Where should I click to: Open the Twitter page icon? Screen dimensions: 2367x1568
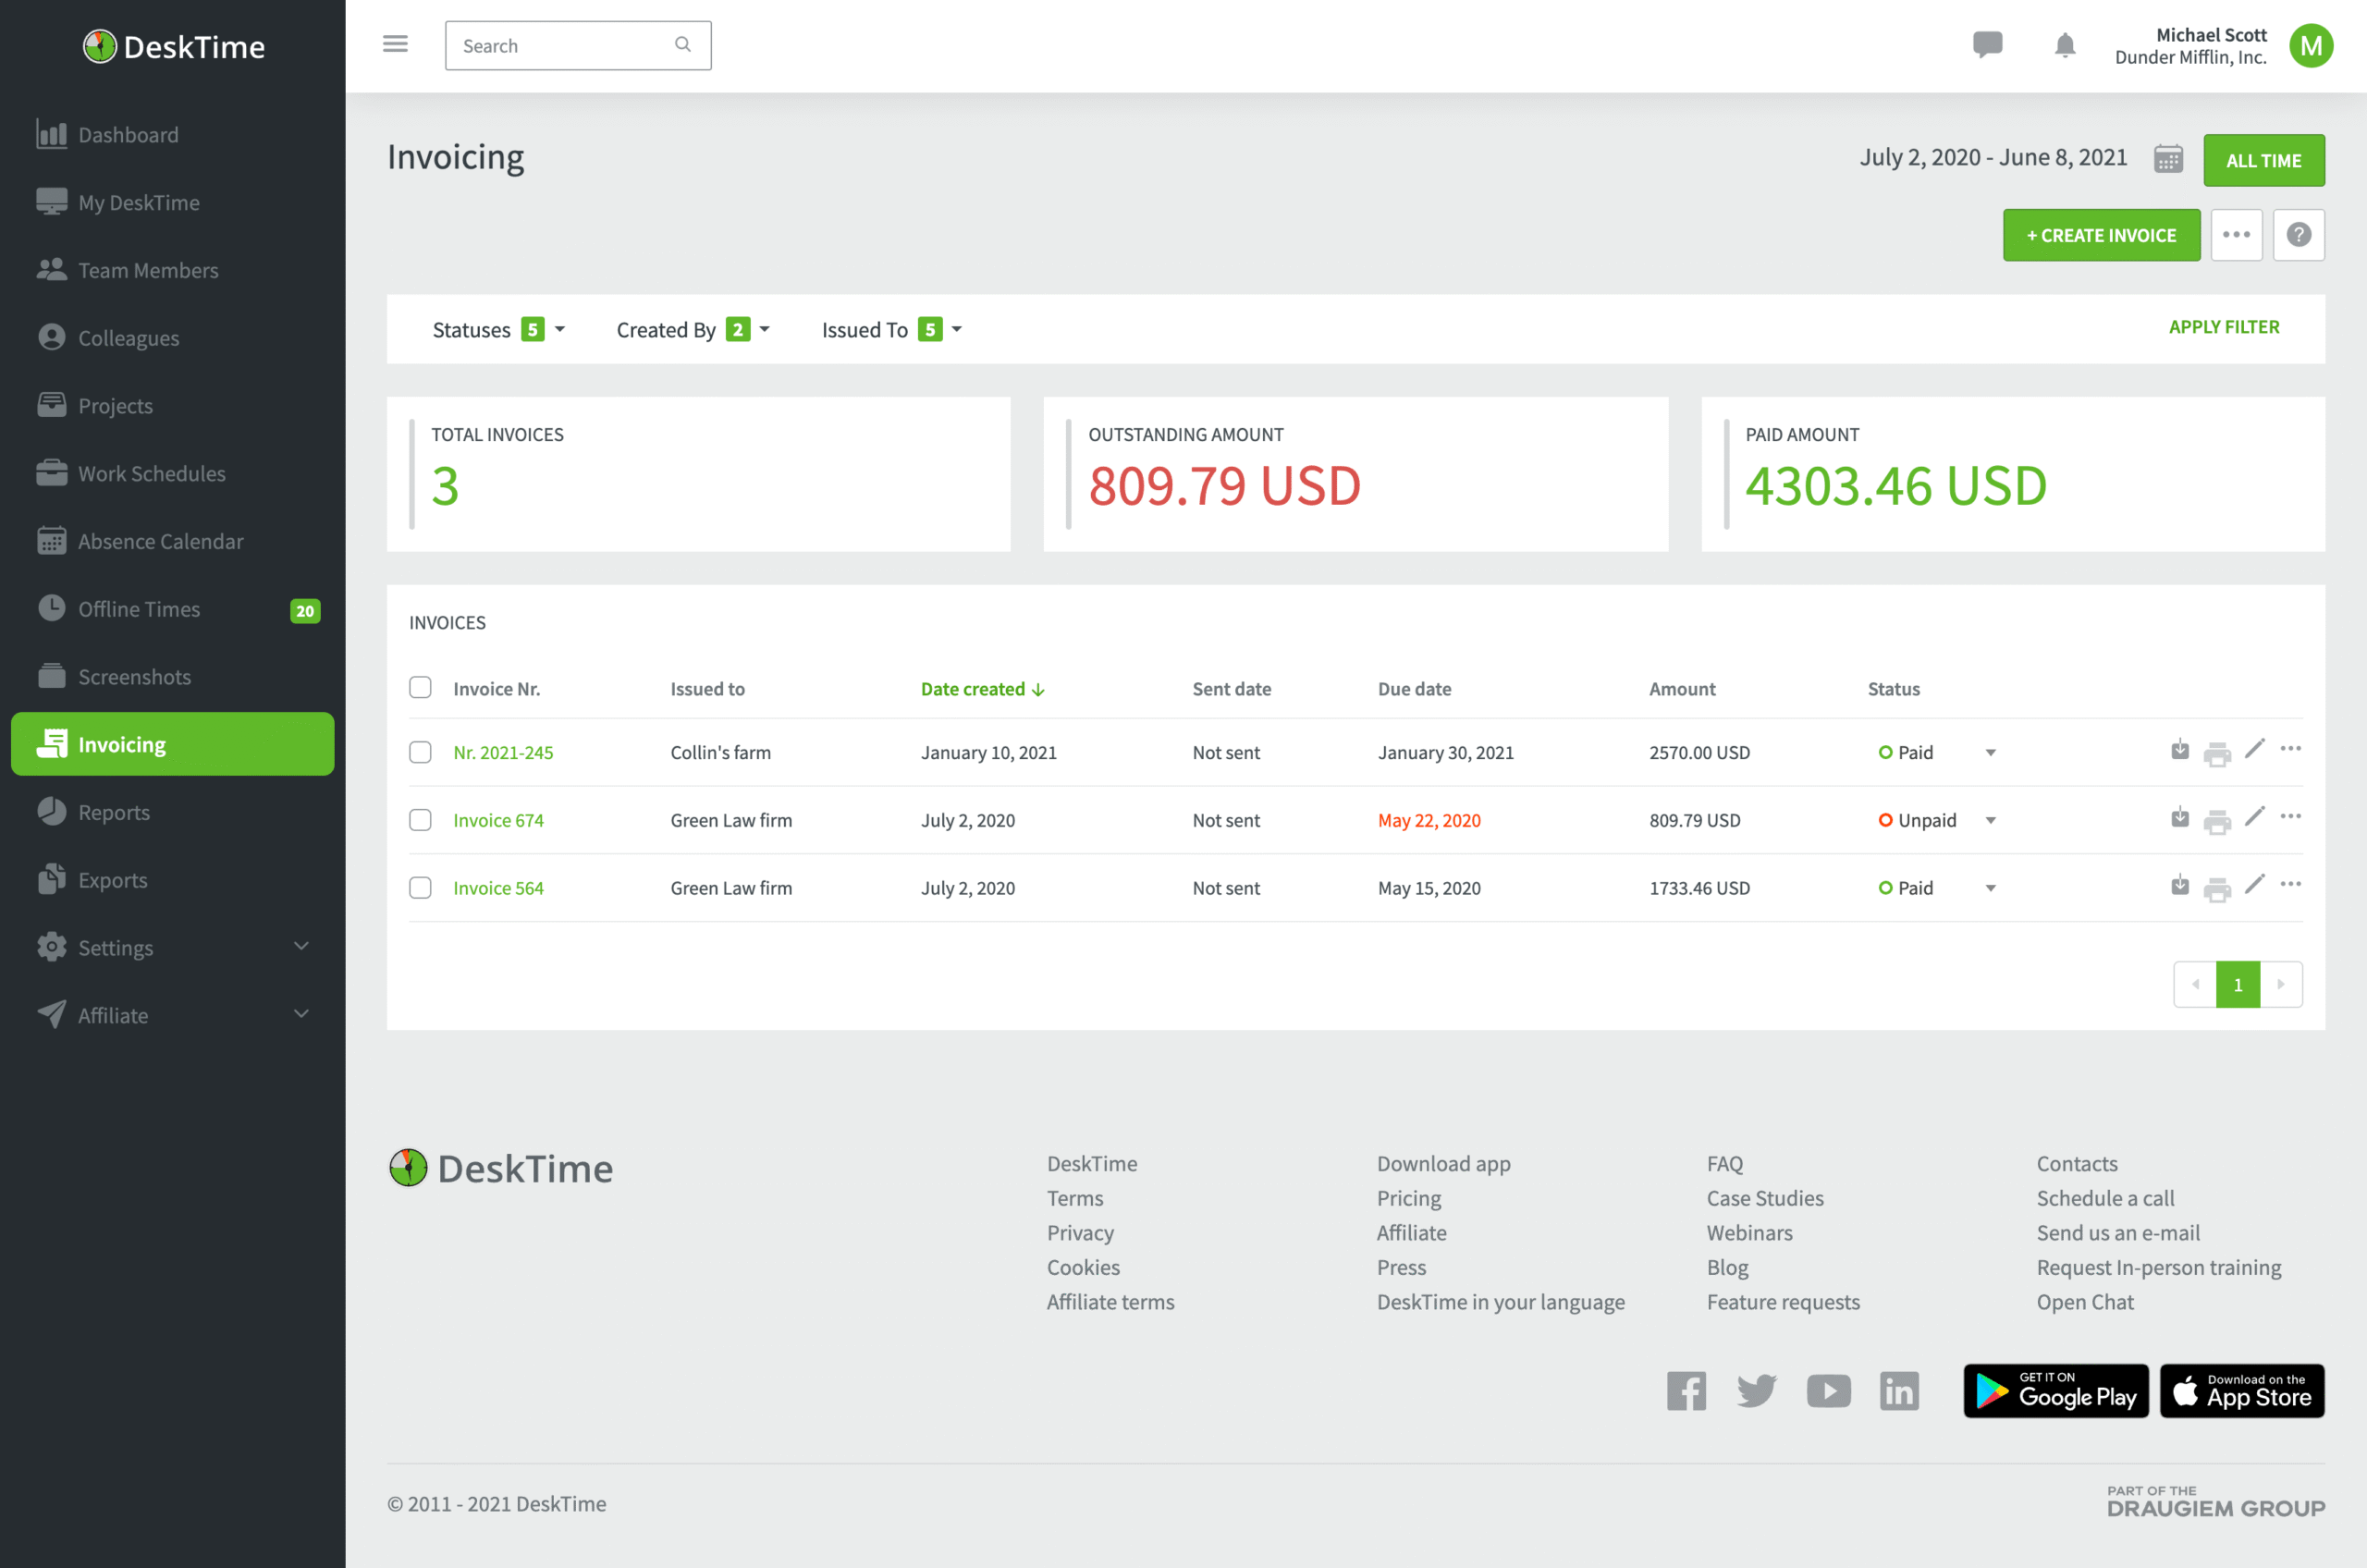tap(1757, 1391)
